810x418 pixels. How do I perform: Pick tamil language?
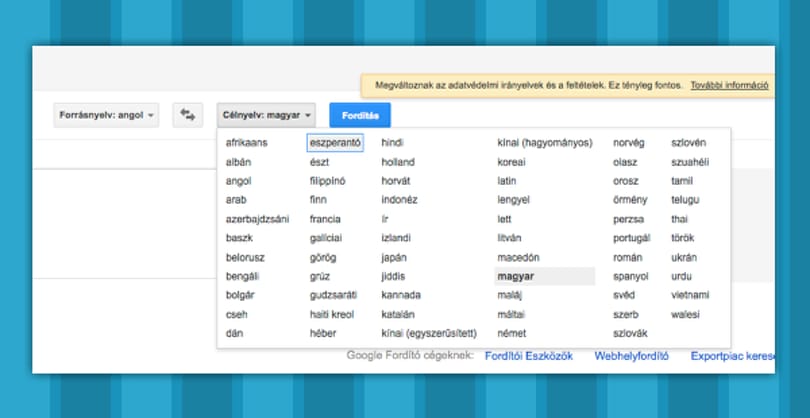(682, 181)
